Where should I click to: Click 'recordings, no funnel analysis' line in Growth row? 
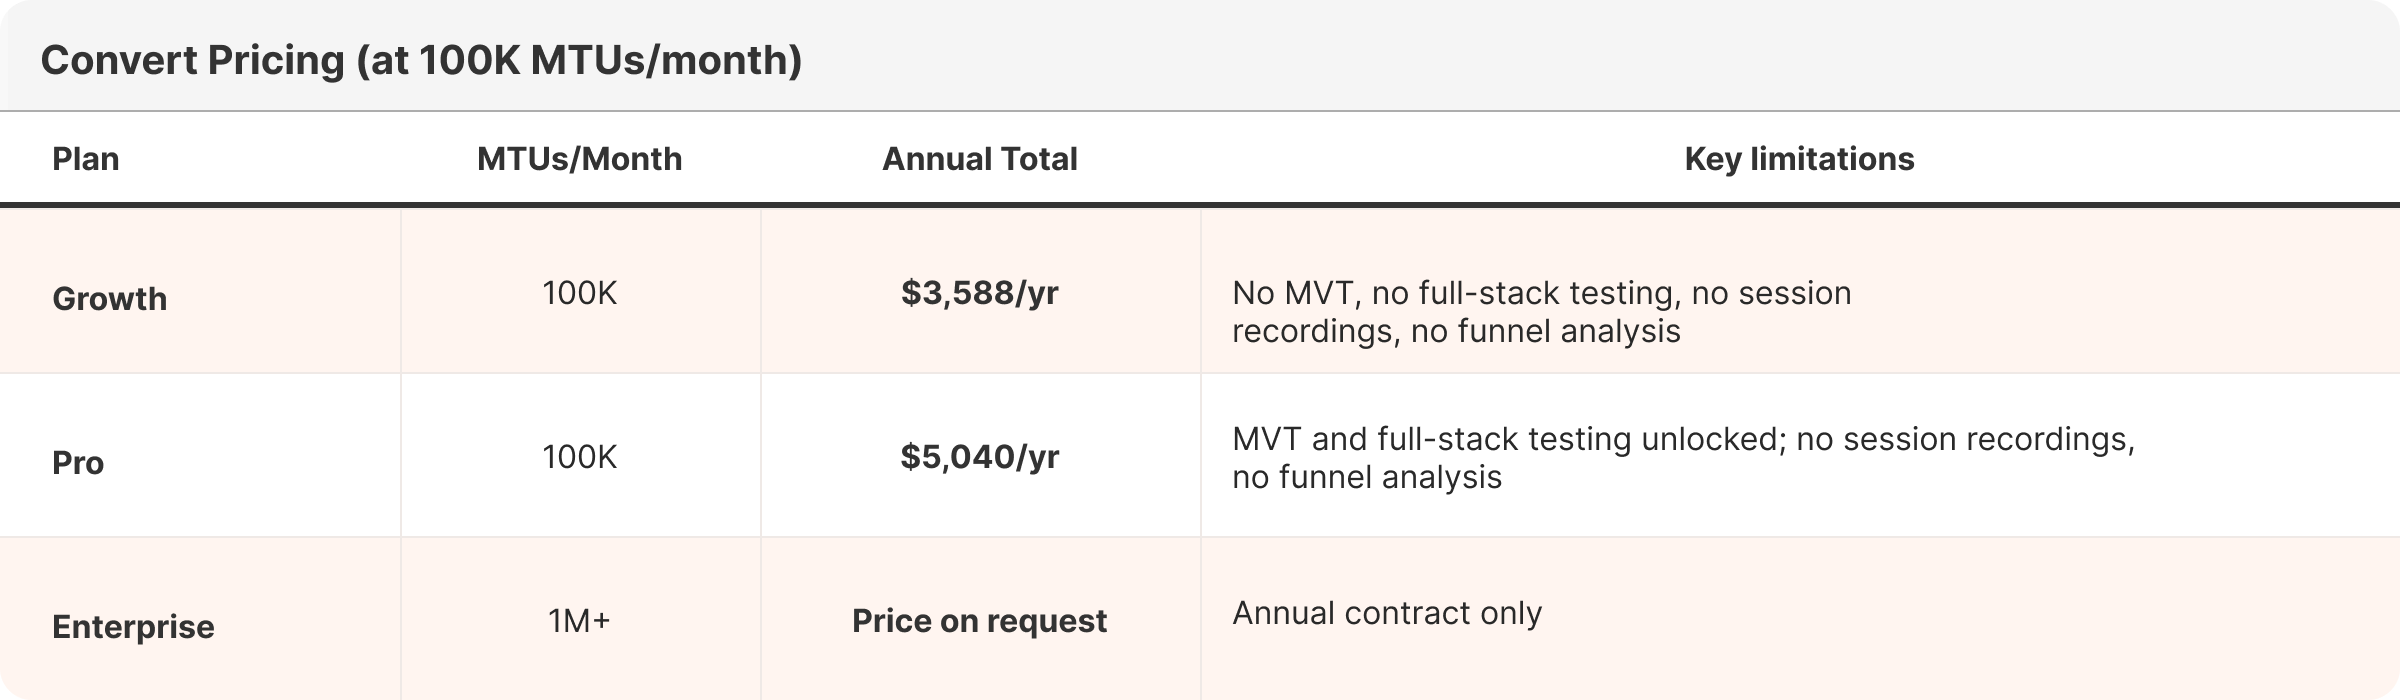(1456, 331)
